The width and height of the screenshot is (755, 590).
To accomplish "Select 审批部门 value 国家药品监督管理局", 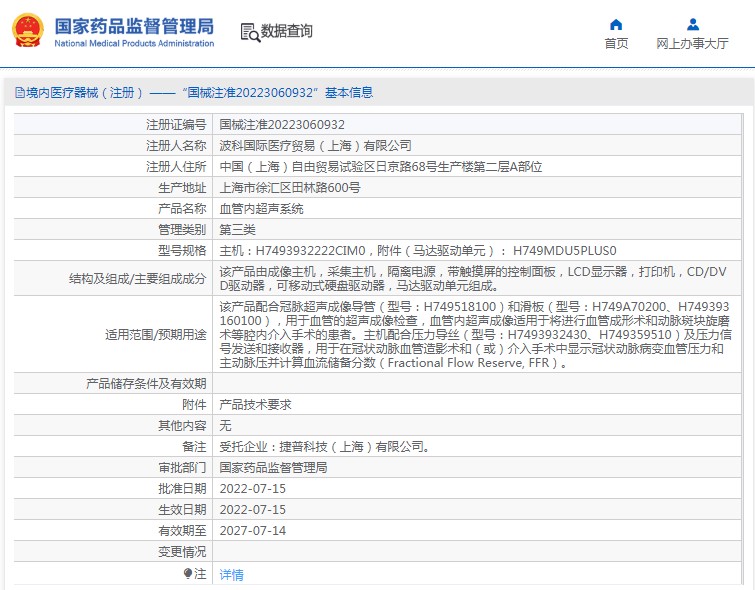I will [x=273, y=467].
